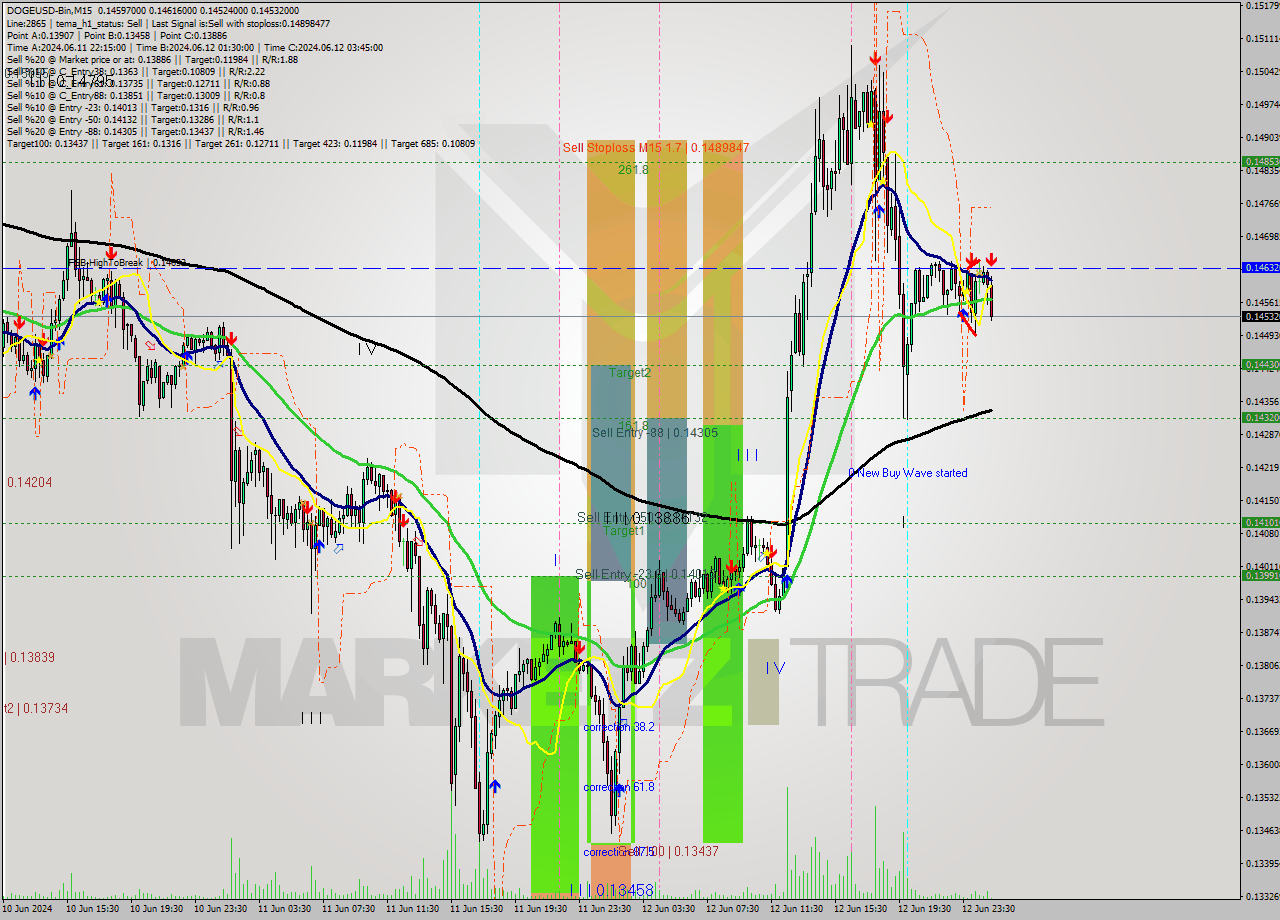Click the '| 0.13839' level label
Screen dimensions: 1280x920
(30, 657)
